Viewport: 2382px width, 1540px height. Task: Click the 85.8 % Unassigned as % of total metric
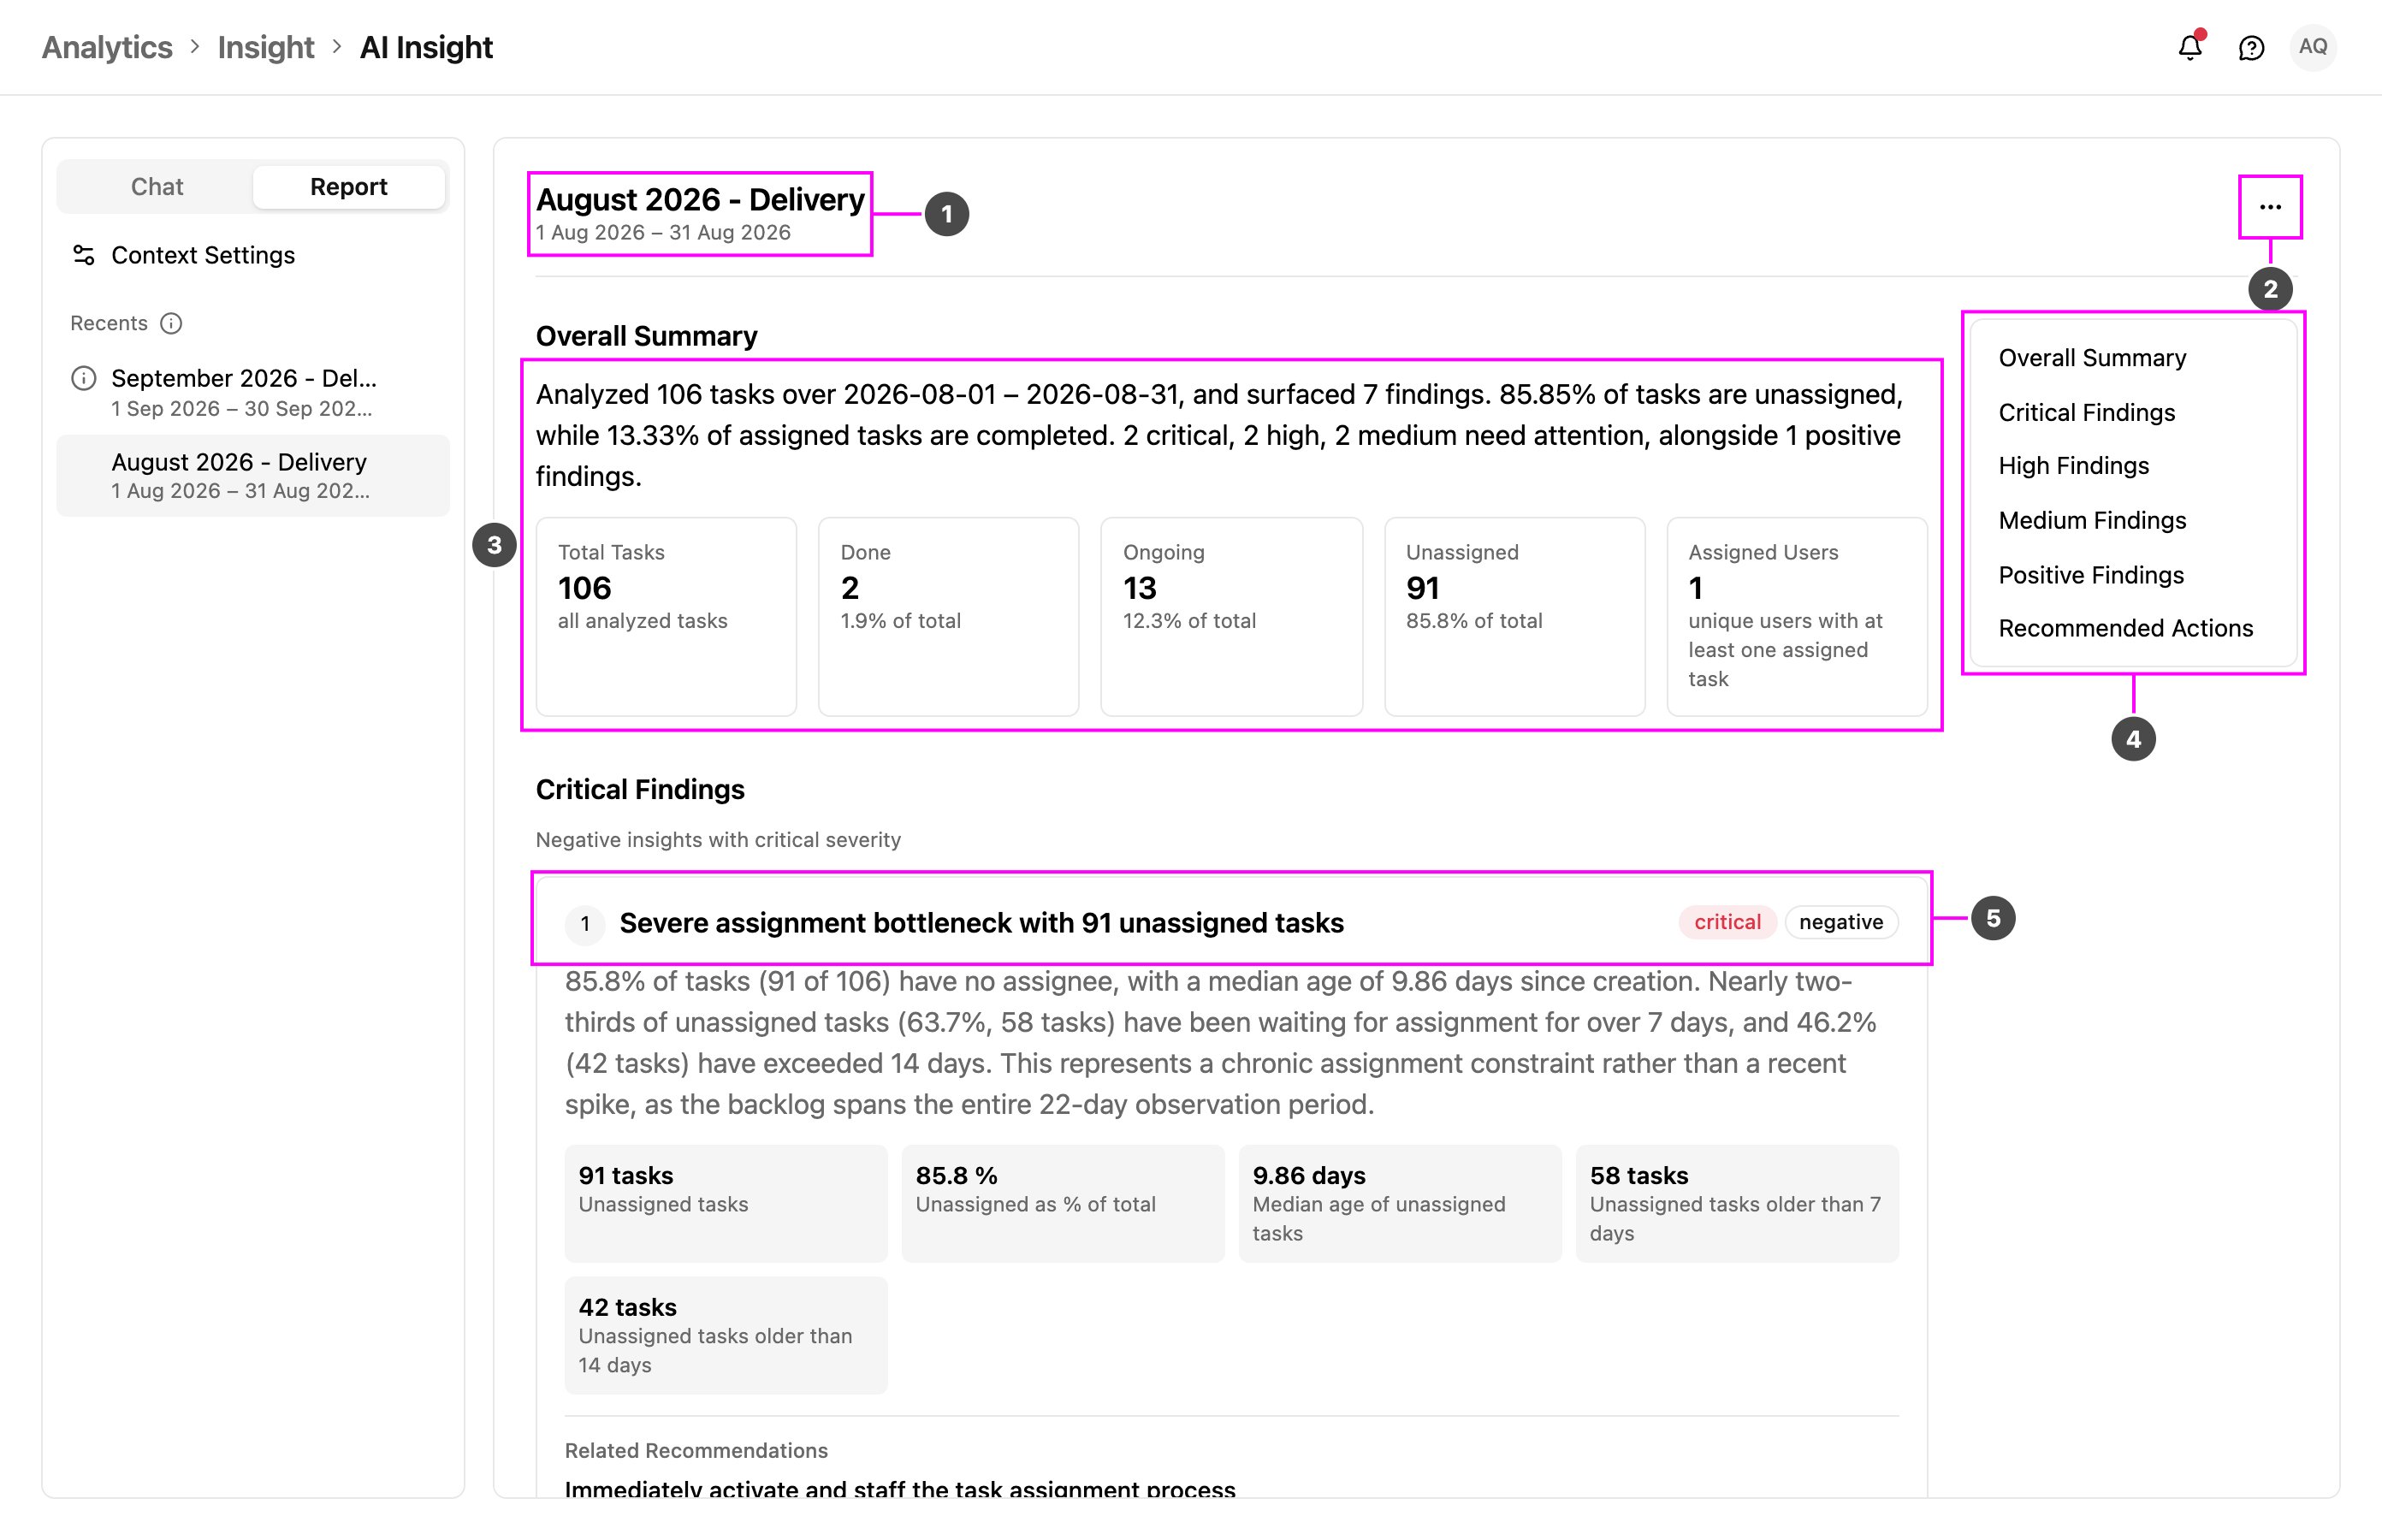(1062, 1203)
